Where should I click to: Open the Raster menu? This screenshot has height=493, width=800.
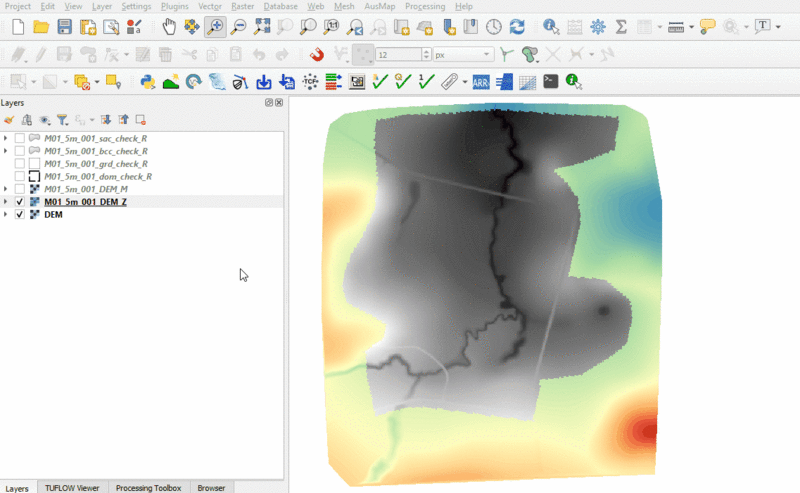pos(243,6)
